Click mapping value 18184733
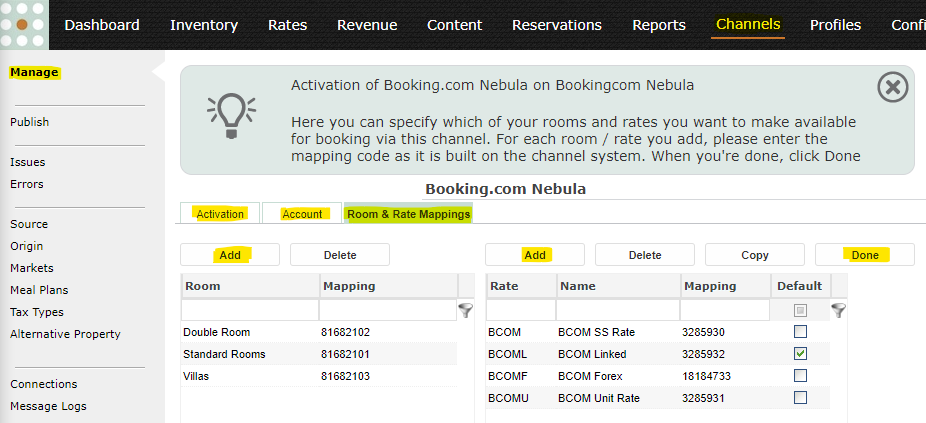 (706, 376)
